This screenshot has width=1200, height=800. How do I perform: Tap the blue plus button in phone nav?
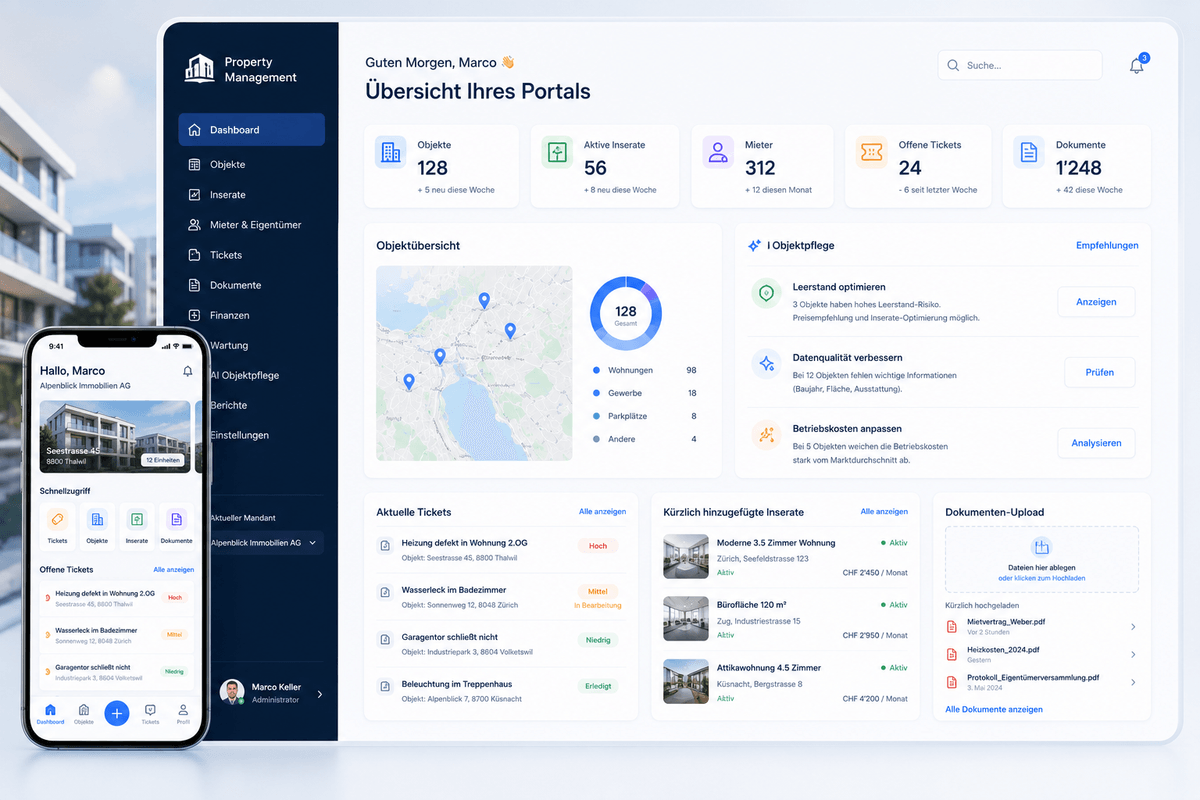117,713
